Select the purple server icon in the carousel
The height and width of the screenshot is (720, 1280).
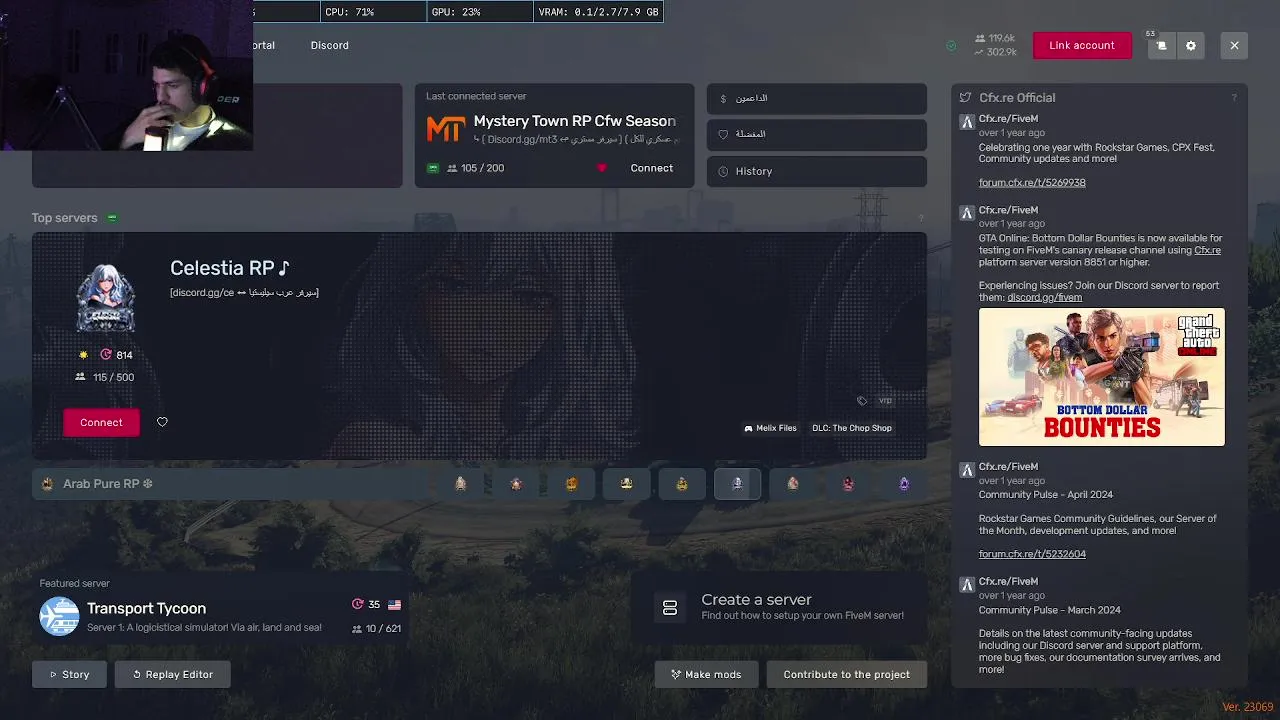tap(904, 484)
